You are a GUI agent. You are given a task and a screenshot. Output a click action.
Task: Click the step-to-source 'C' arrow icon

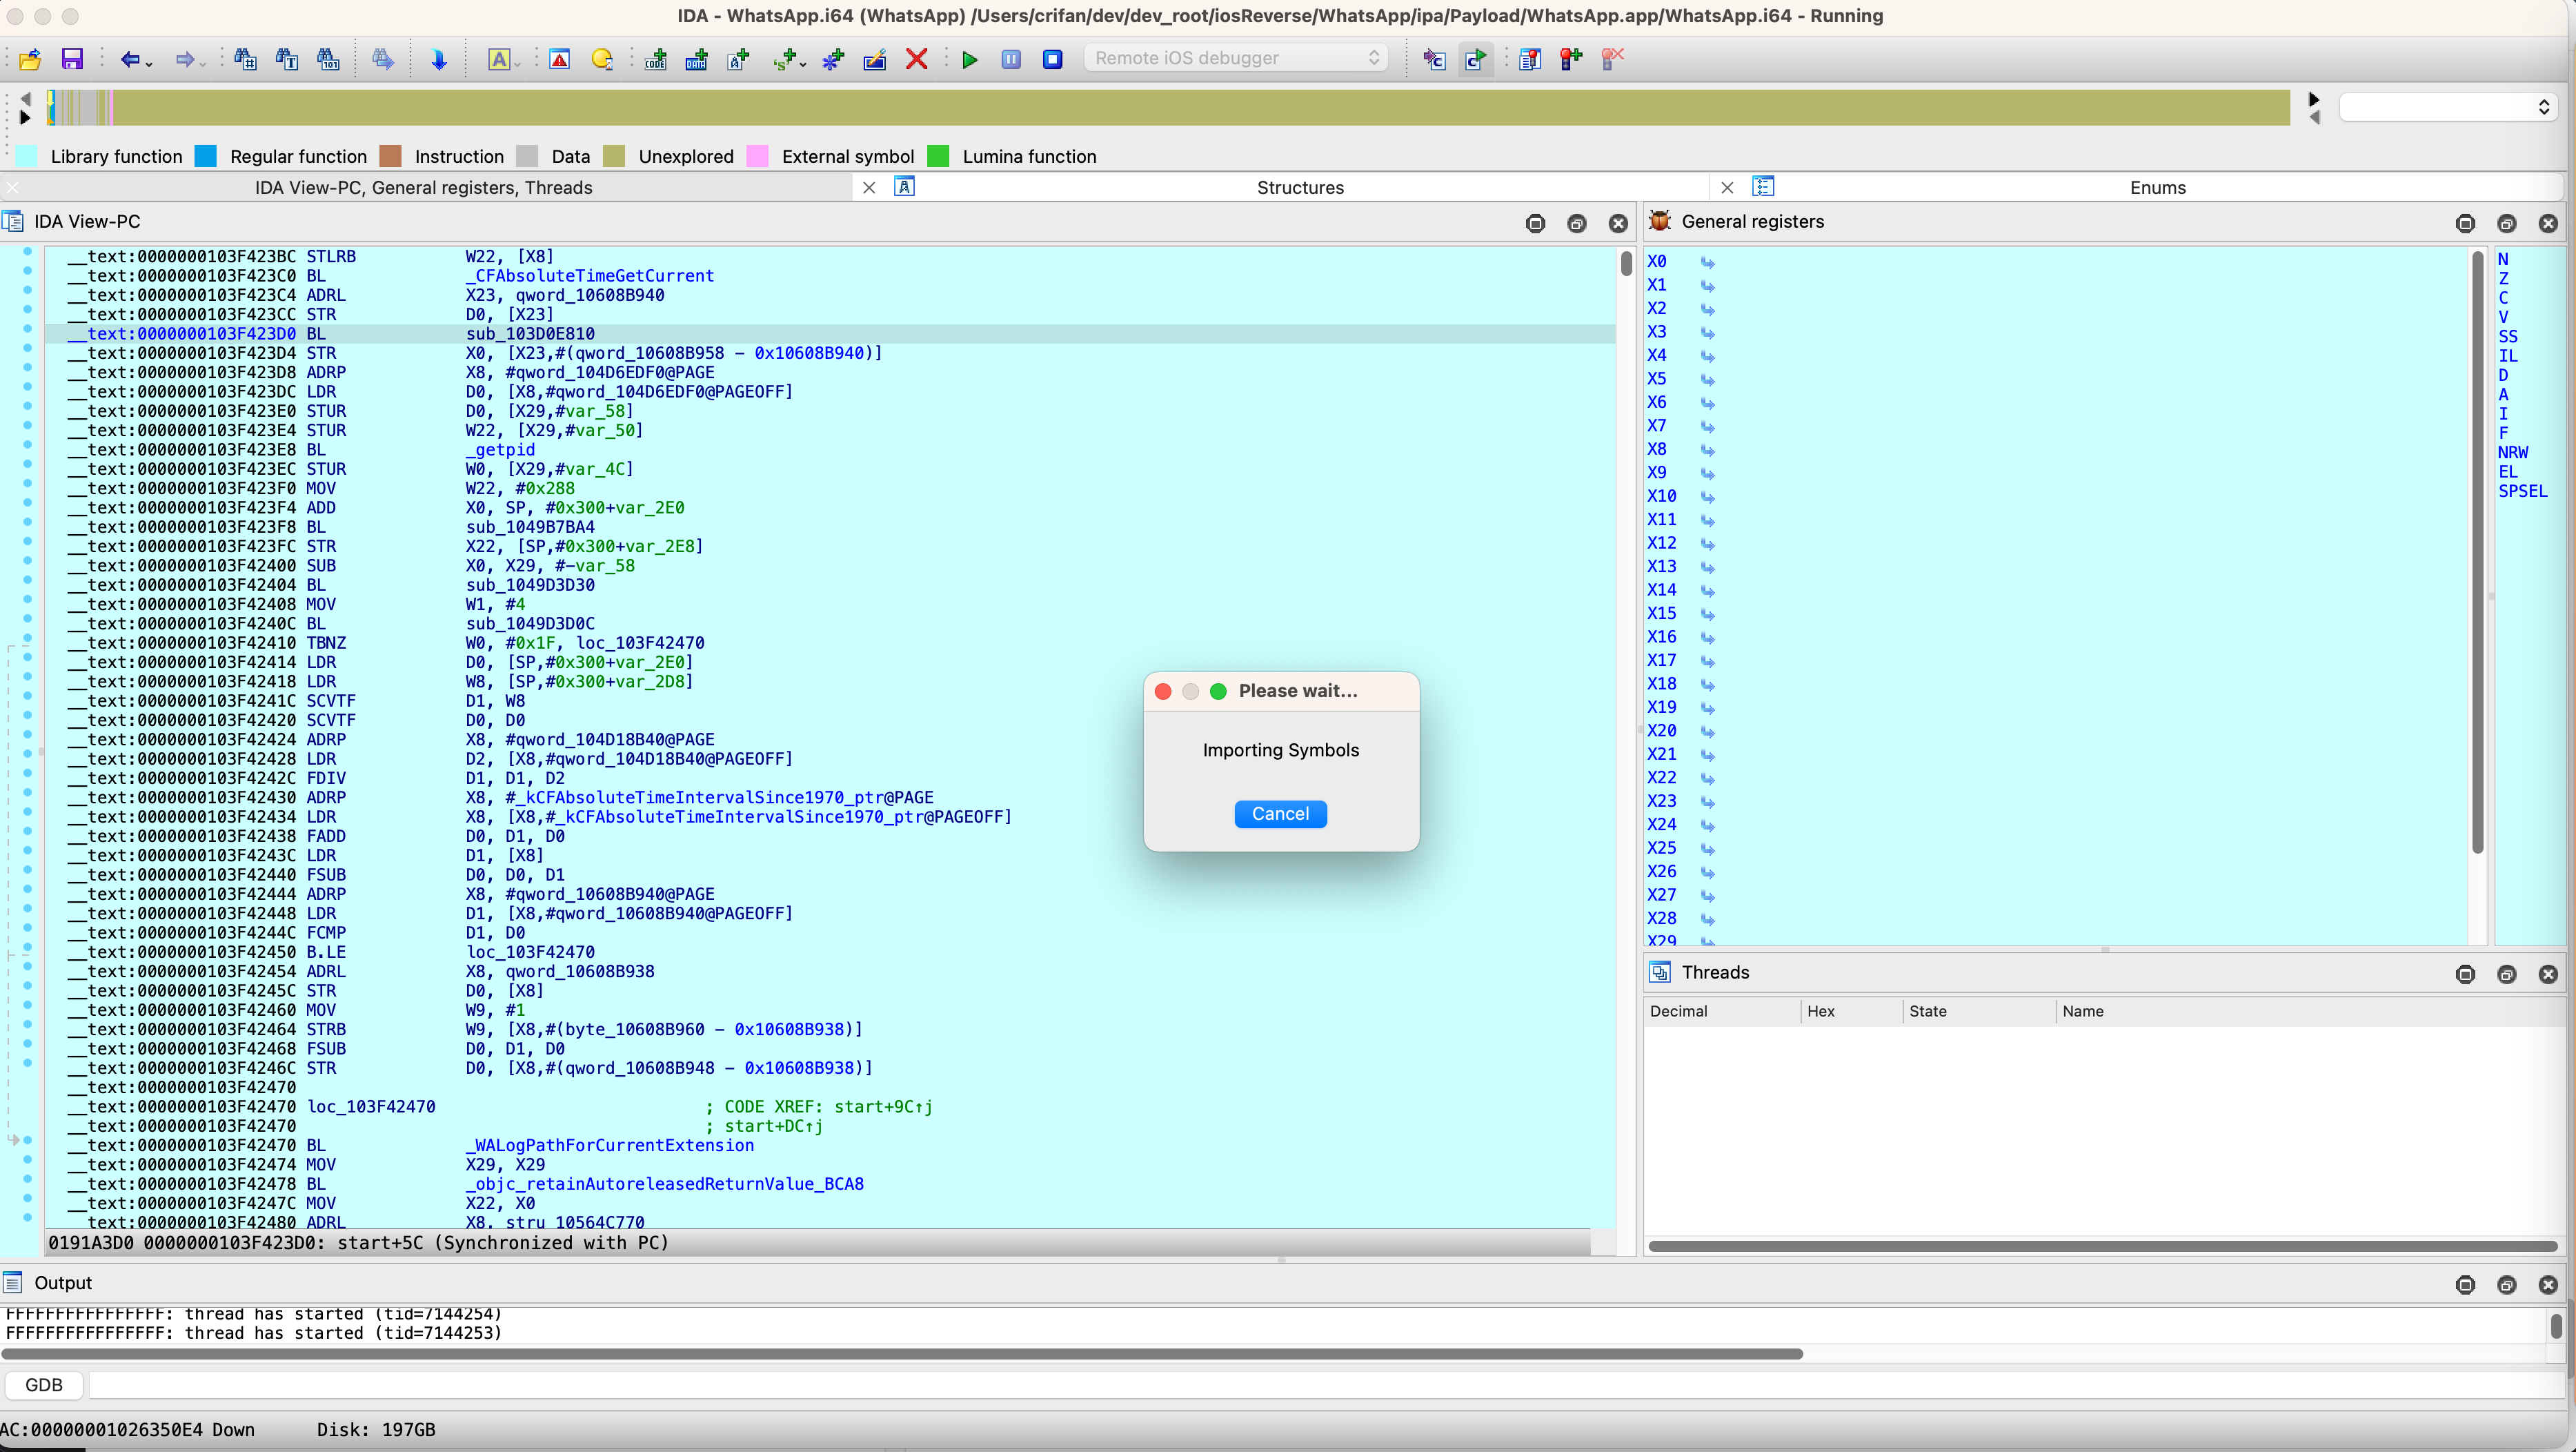click(1434, 59)
